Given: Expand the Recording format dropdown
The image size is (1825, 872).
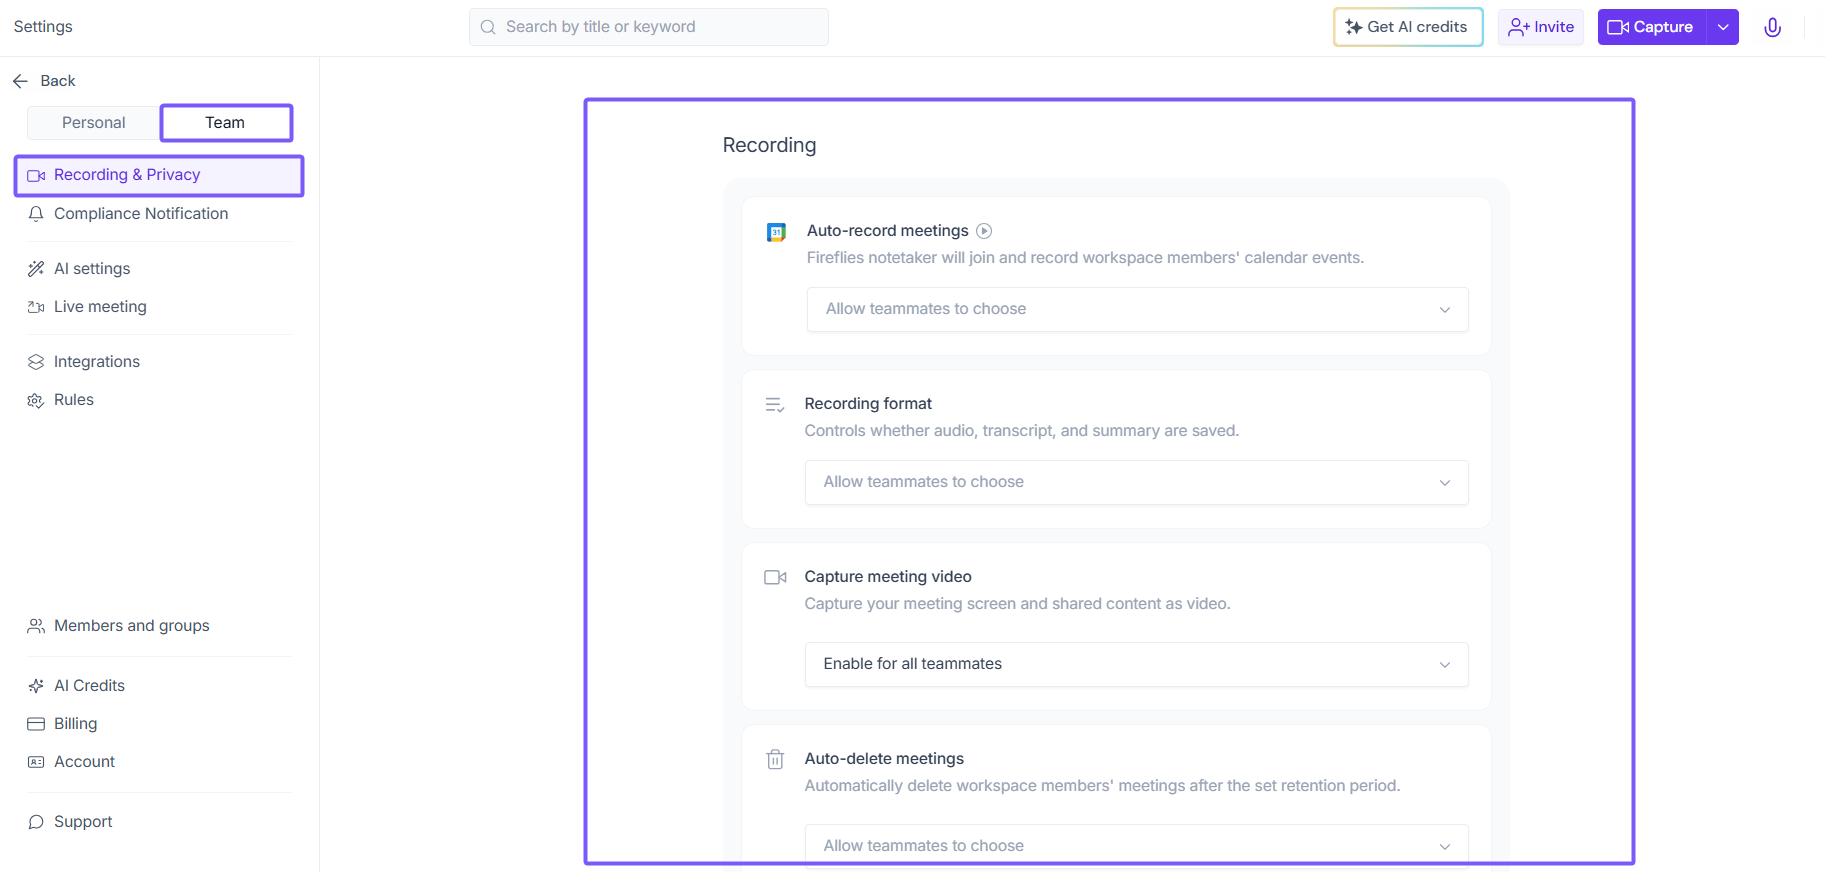Looking at the screenshot, I should point(1136,482).
